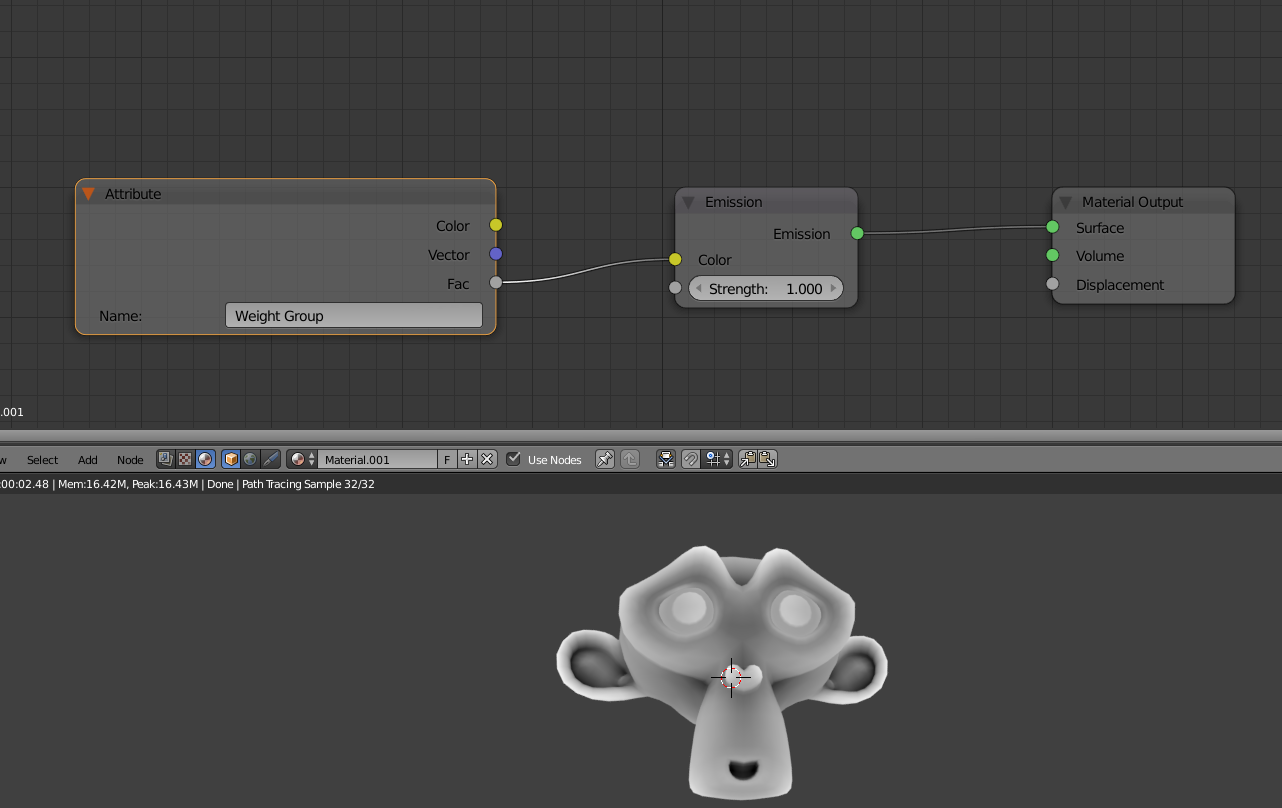
Task: Unlink material with X button
Action: tap(487, 459)
